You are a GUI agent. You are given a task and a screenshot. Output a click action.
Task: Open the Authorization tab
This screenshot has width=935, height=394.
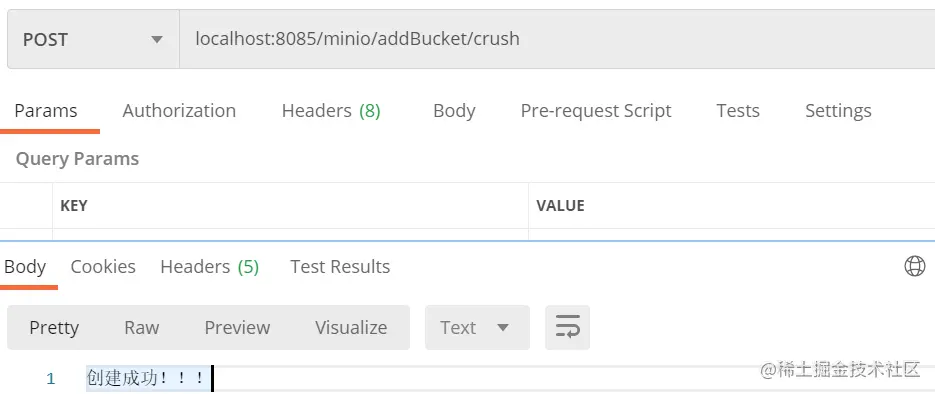click(x=179, y=111)
